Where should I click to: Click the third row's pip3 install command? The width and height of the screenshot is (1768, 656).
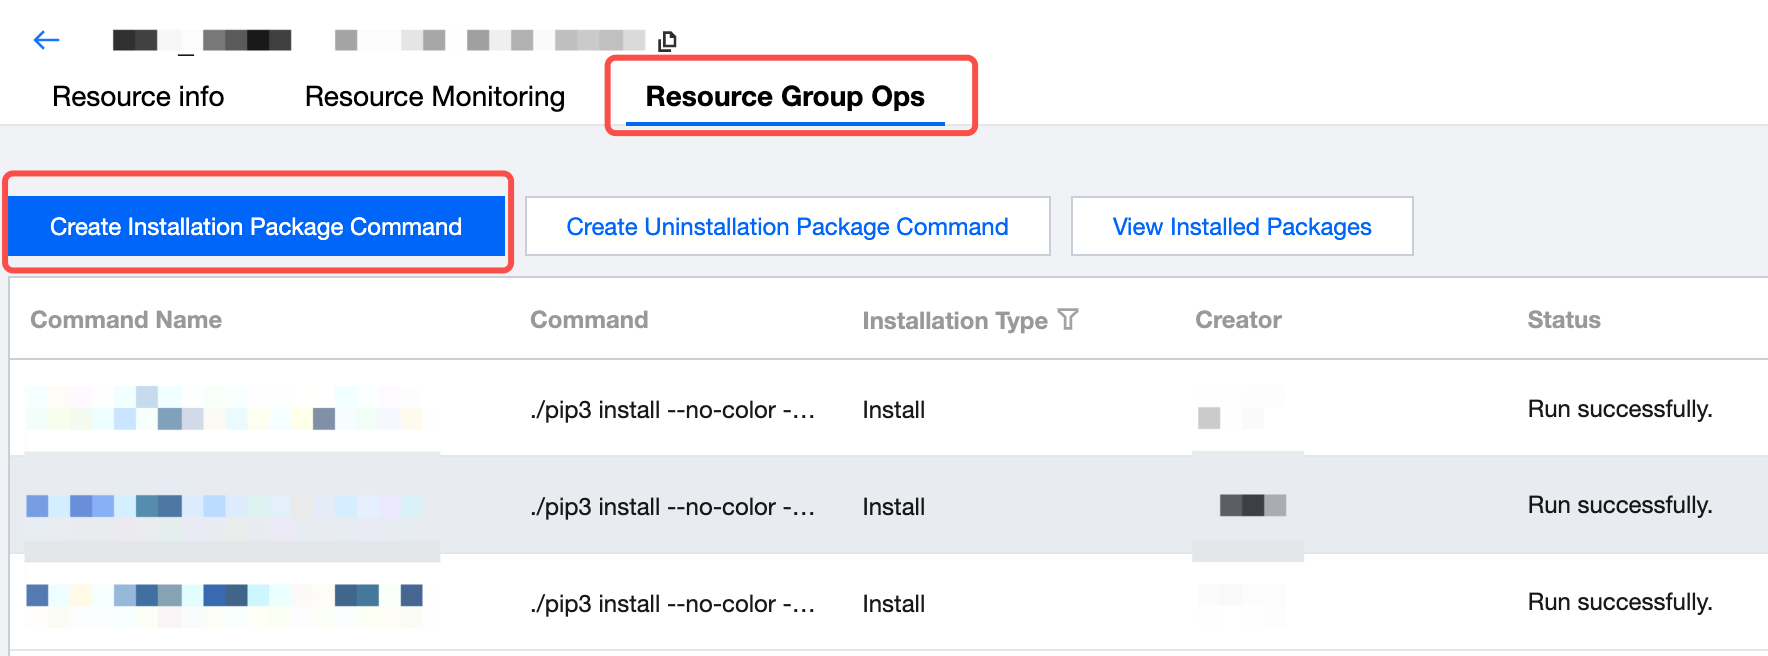(x=672, y=604)
